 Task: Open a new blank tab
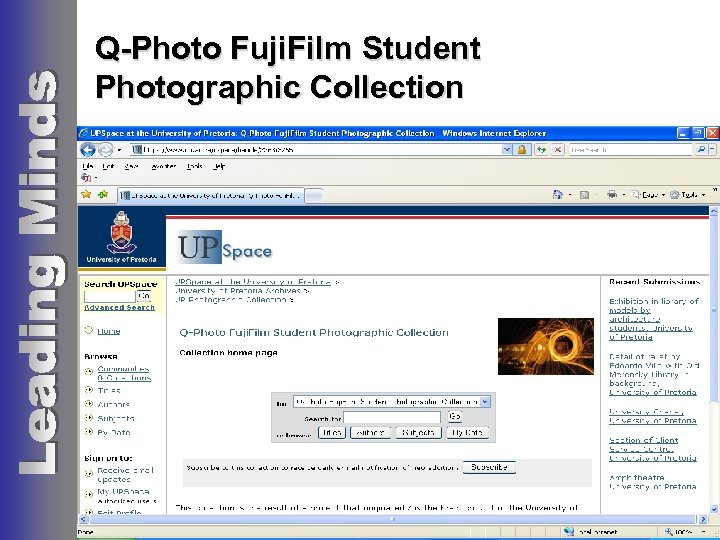point(314,196)
